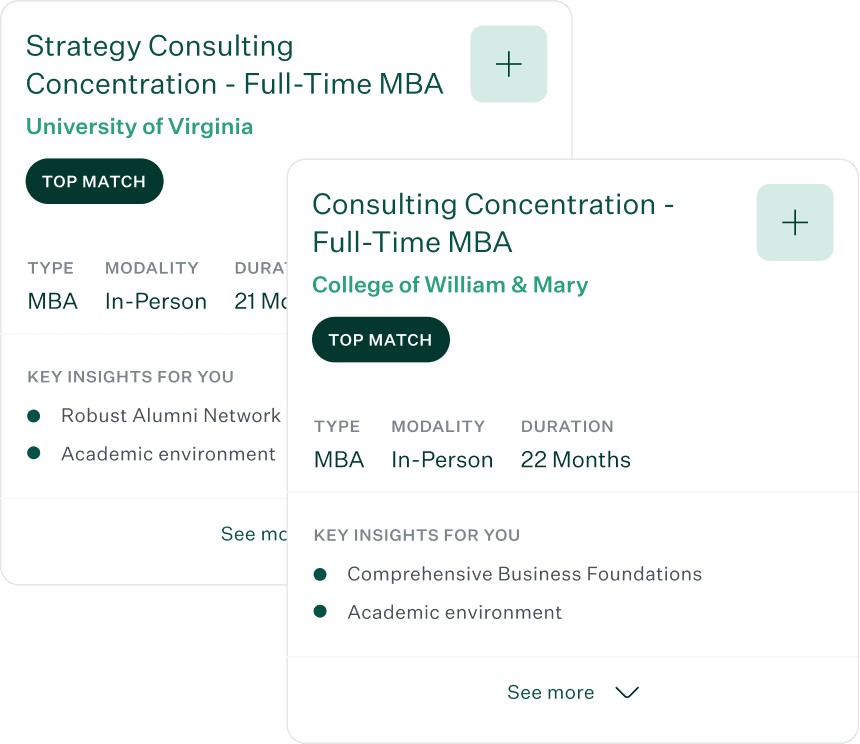Click the Academic environment insight on the Virginia card
This screenshot has width=860, height=744.
[x=168, y=454]
